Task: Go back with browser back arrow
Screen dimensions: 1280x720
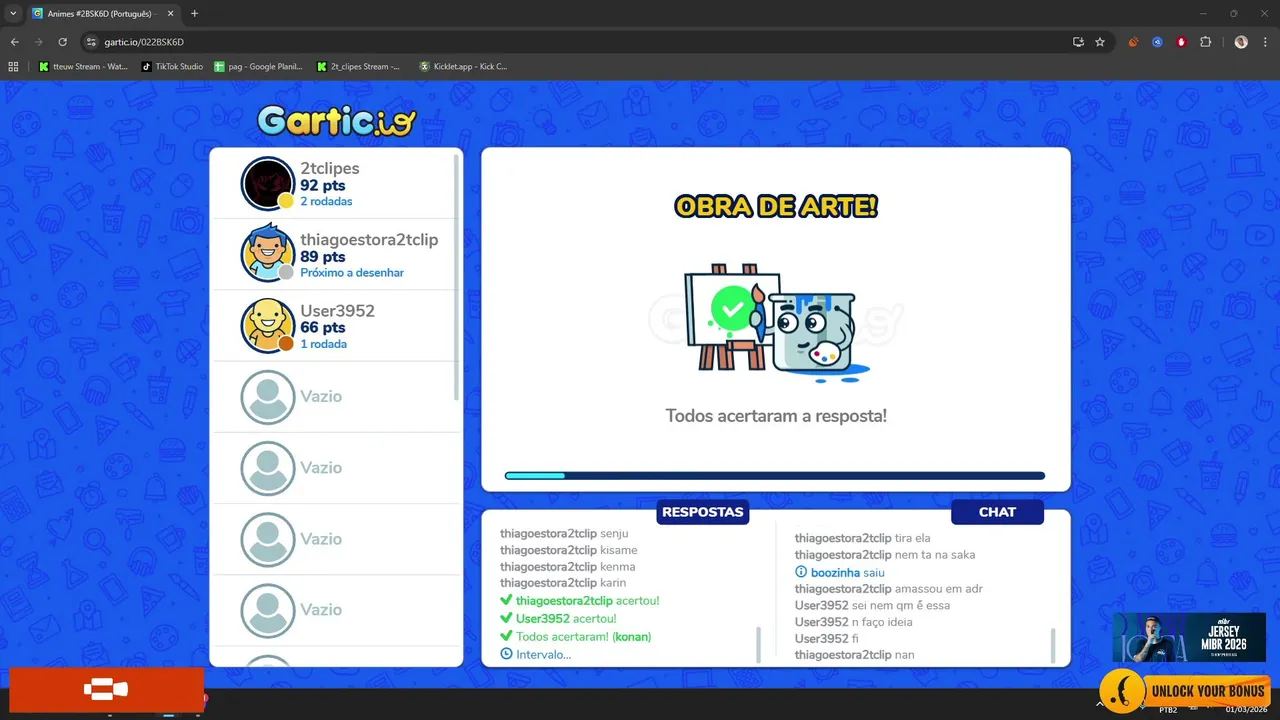Action: (14, 42)
